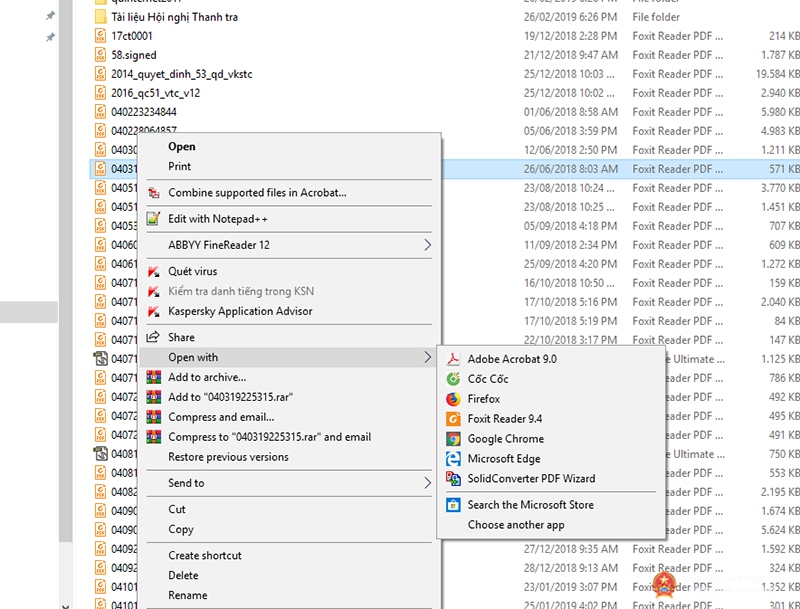Select Edit with Notepad++

click(289, 219)
